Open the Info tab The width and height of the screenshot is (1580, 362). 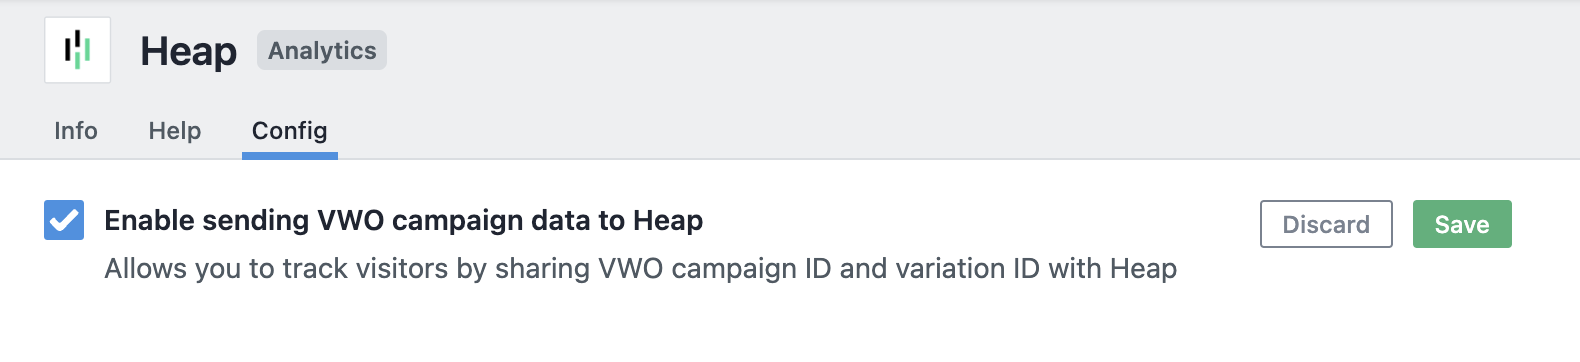76,131
